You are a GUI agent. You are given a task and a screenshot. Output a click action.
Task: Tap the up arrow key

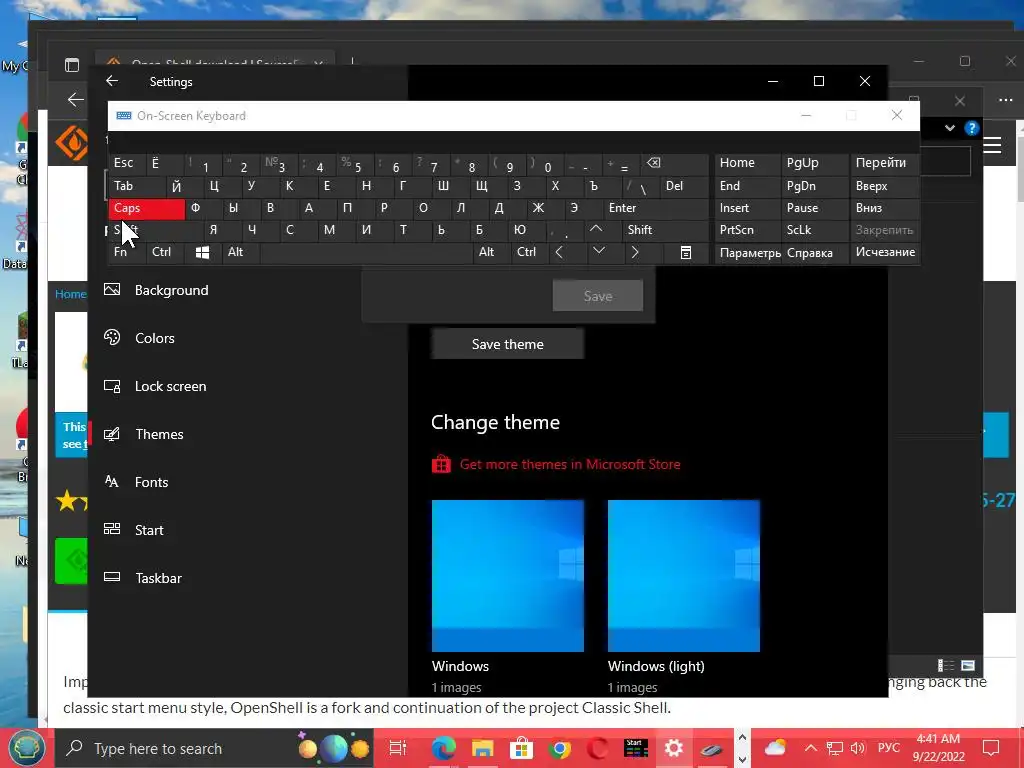(x=596, y=229)
